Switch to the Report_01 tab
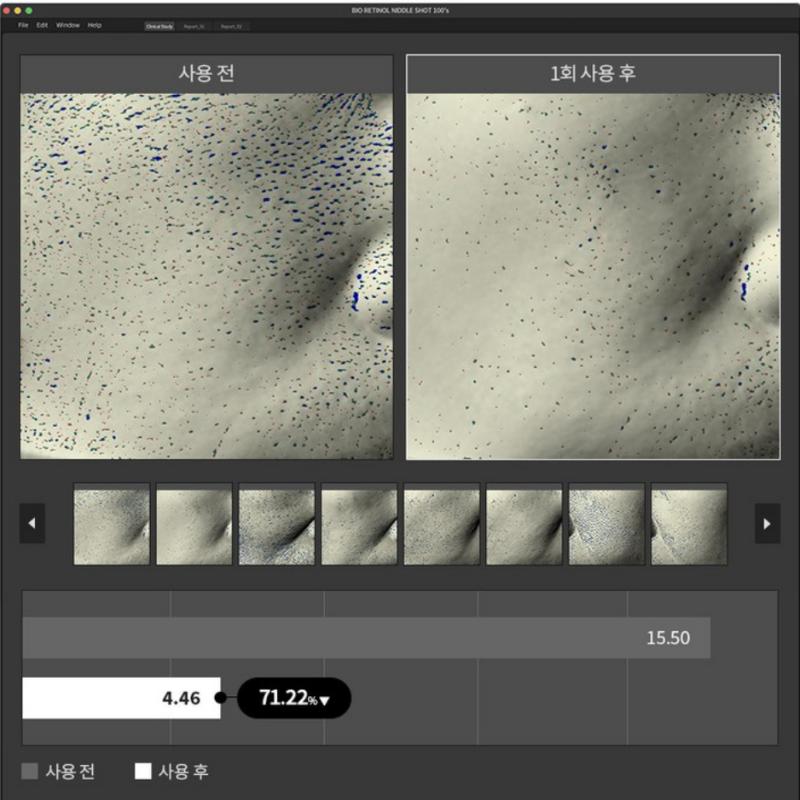This screenshot has height=800, width=800. point(193,26)
